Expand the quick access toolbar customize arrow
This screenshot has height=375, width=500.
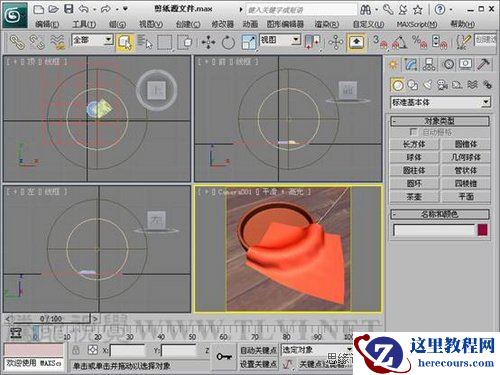click(125, 9)
